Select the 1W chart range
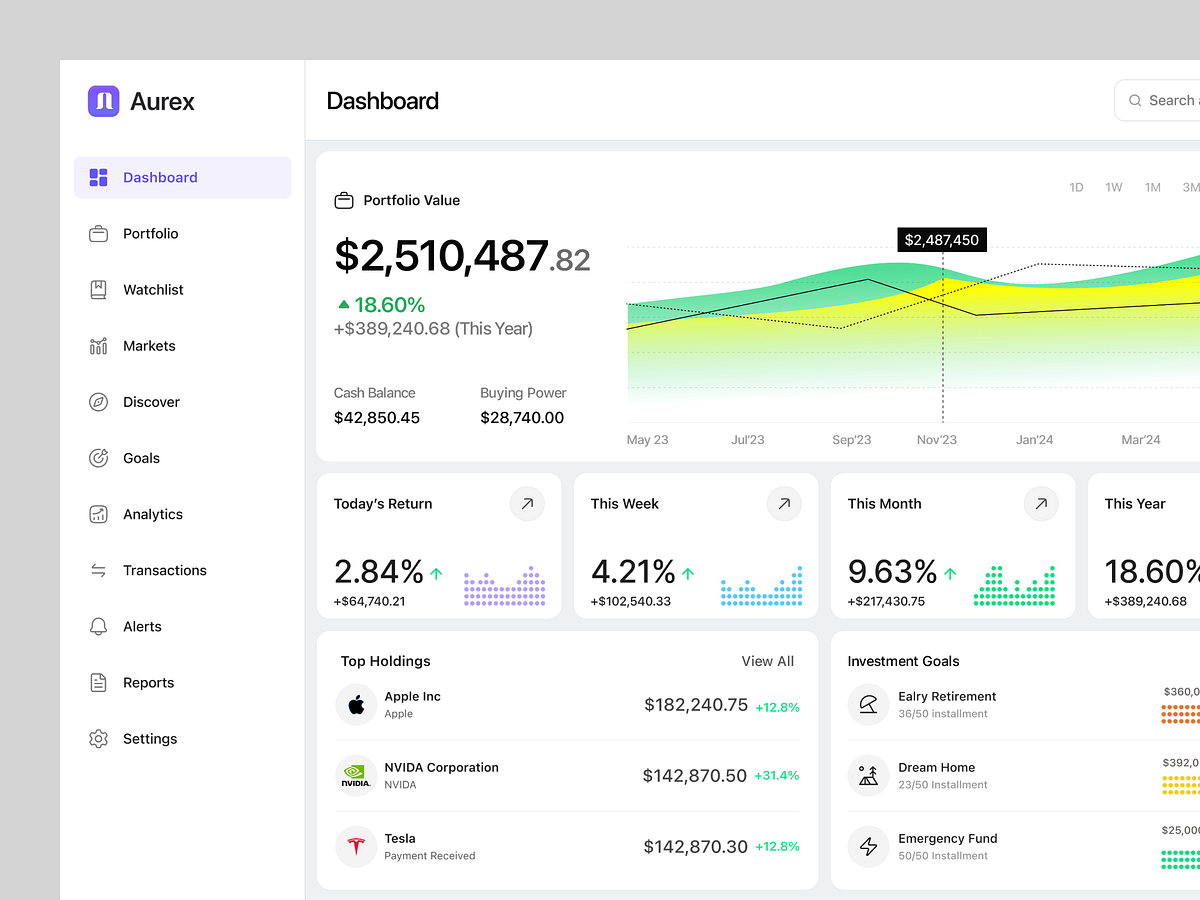The image size is (1200, 900). [1114, 187]
